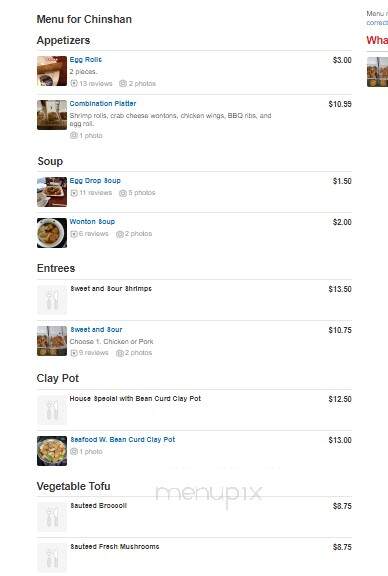The width and height of the screenshot is (388, 576).
Task: Open the Seafood W. Bean Curd Clay Pot link
Action: point(123,439)
